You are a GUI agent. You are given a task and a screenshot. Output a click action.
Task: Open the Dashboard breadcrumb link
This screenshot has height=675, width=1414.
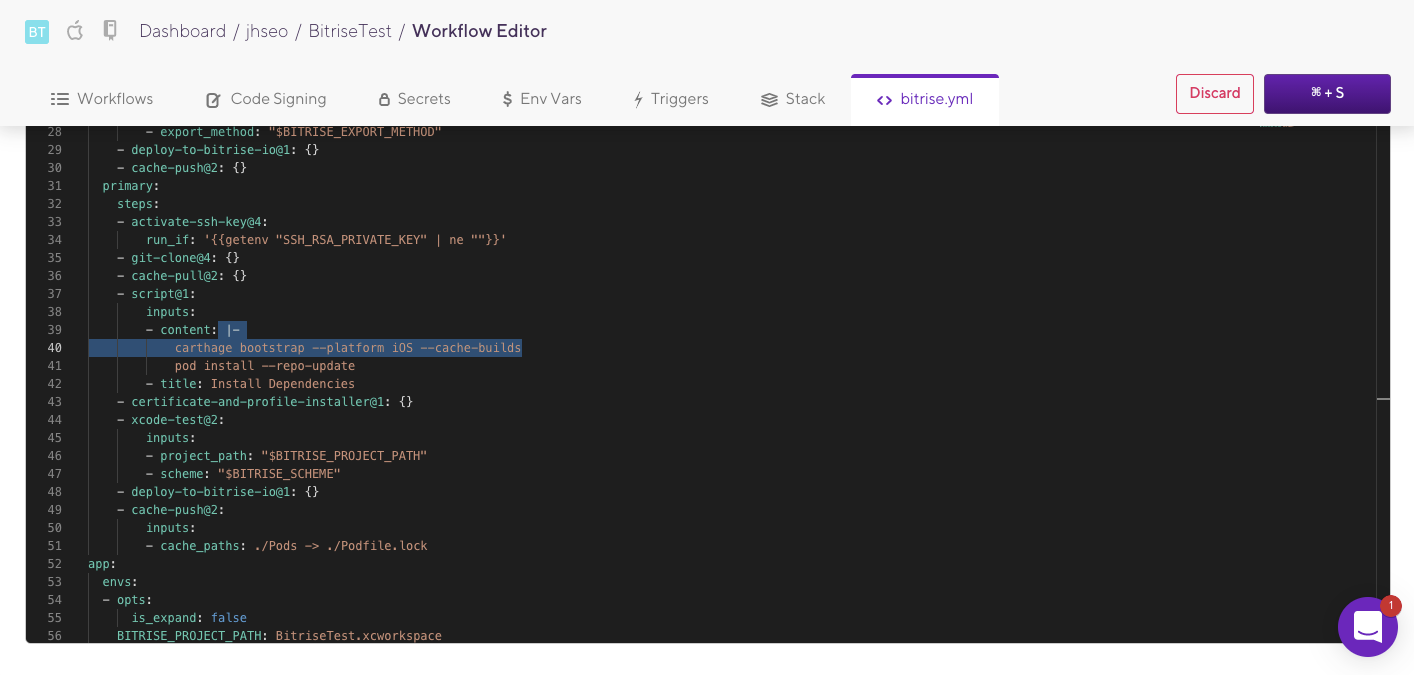[183, 31]
